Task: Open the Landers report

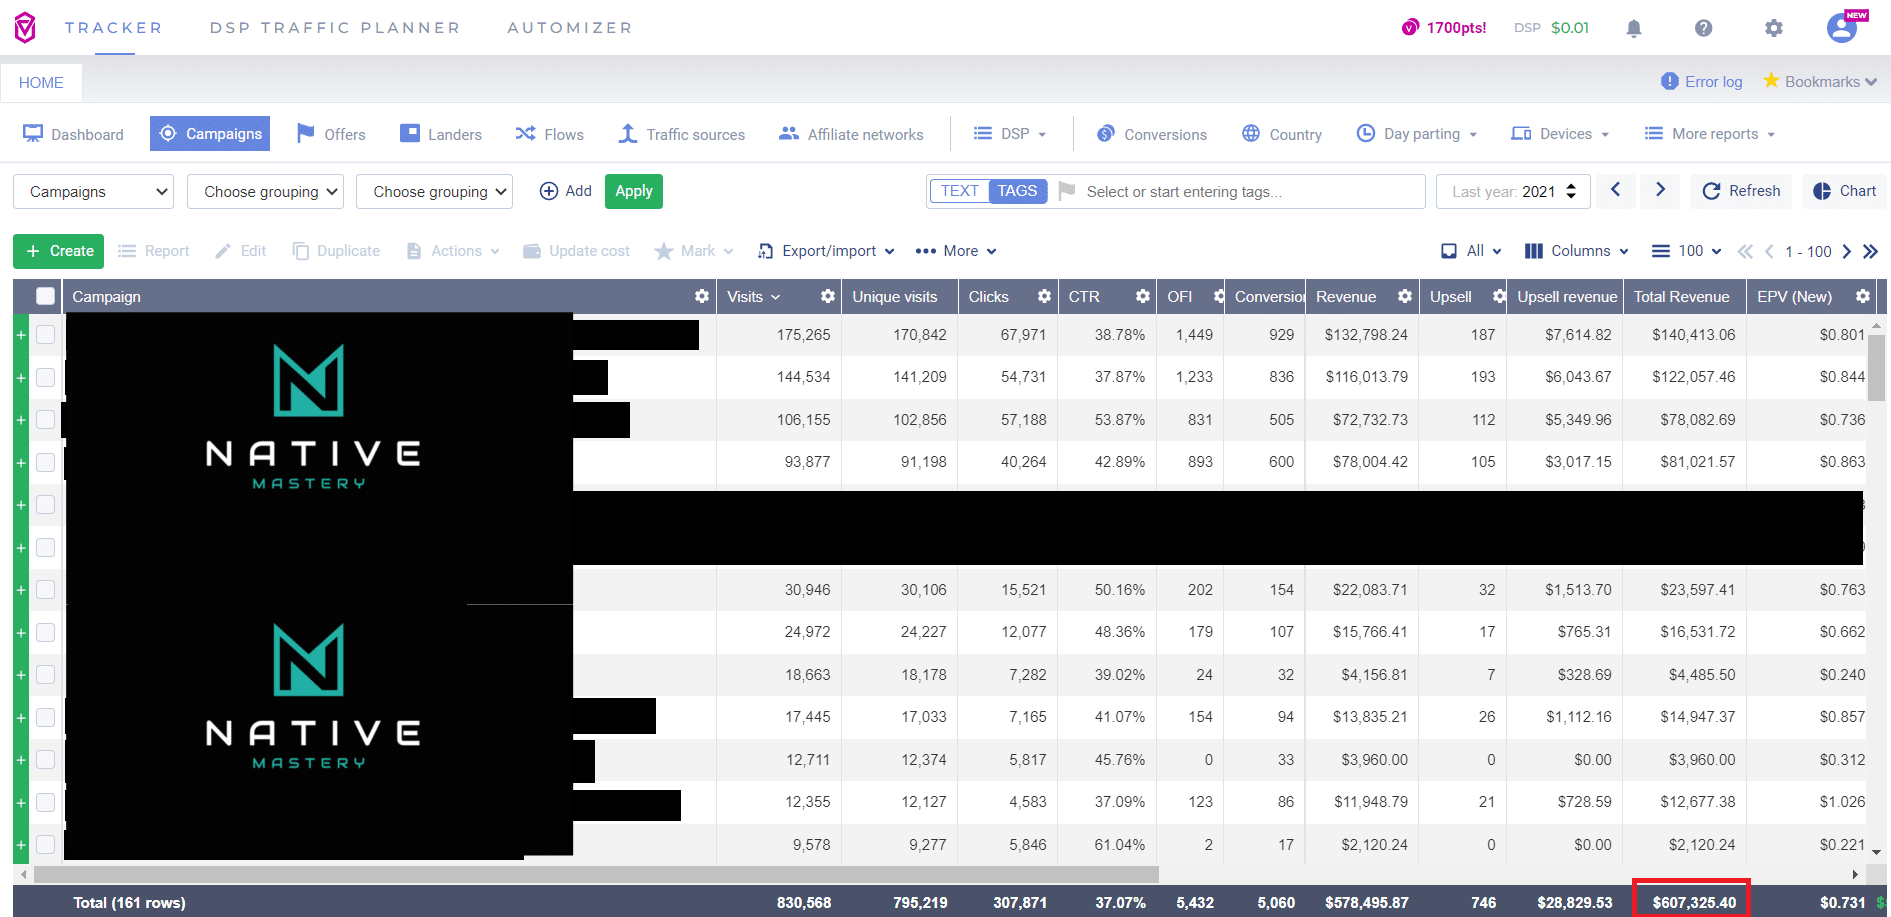Action: pos(441,133)
